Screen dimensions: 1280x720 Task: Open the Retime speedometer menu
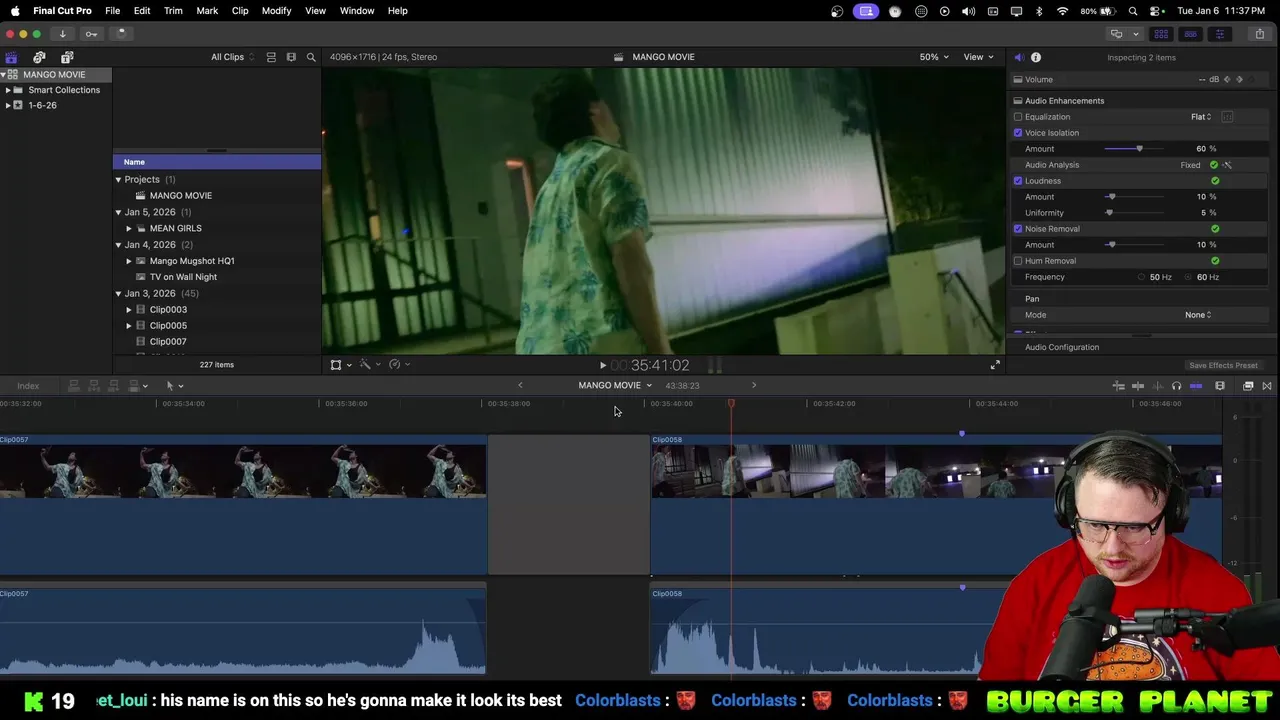(x=398, y=365)
